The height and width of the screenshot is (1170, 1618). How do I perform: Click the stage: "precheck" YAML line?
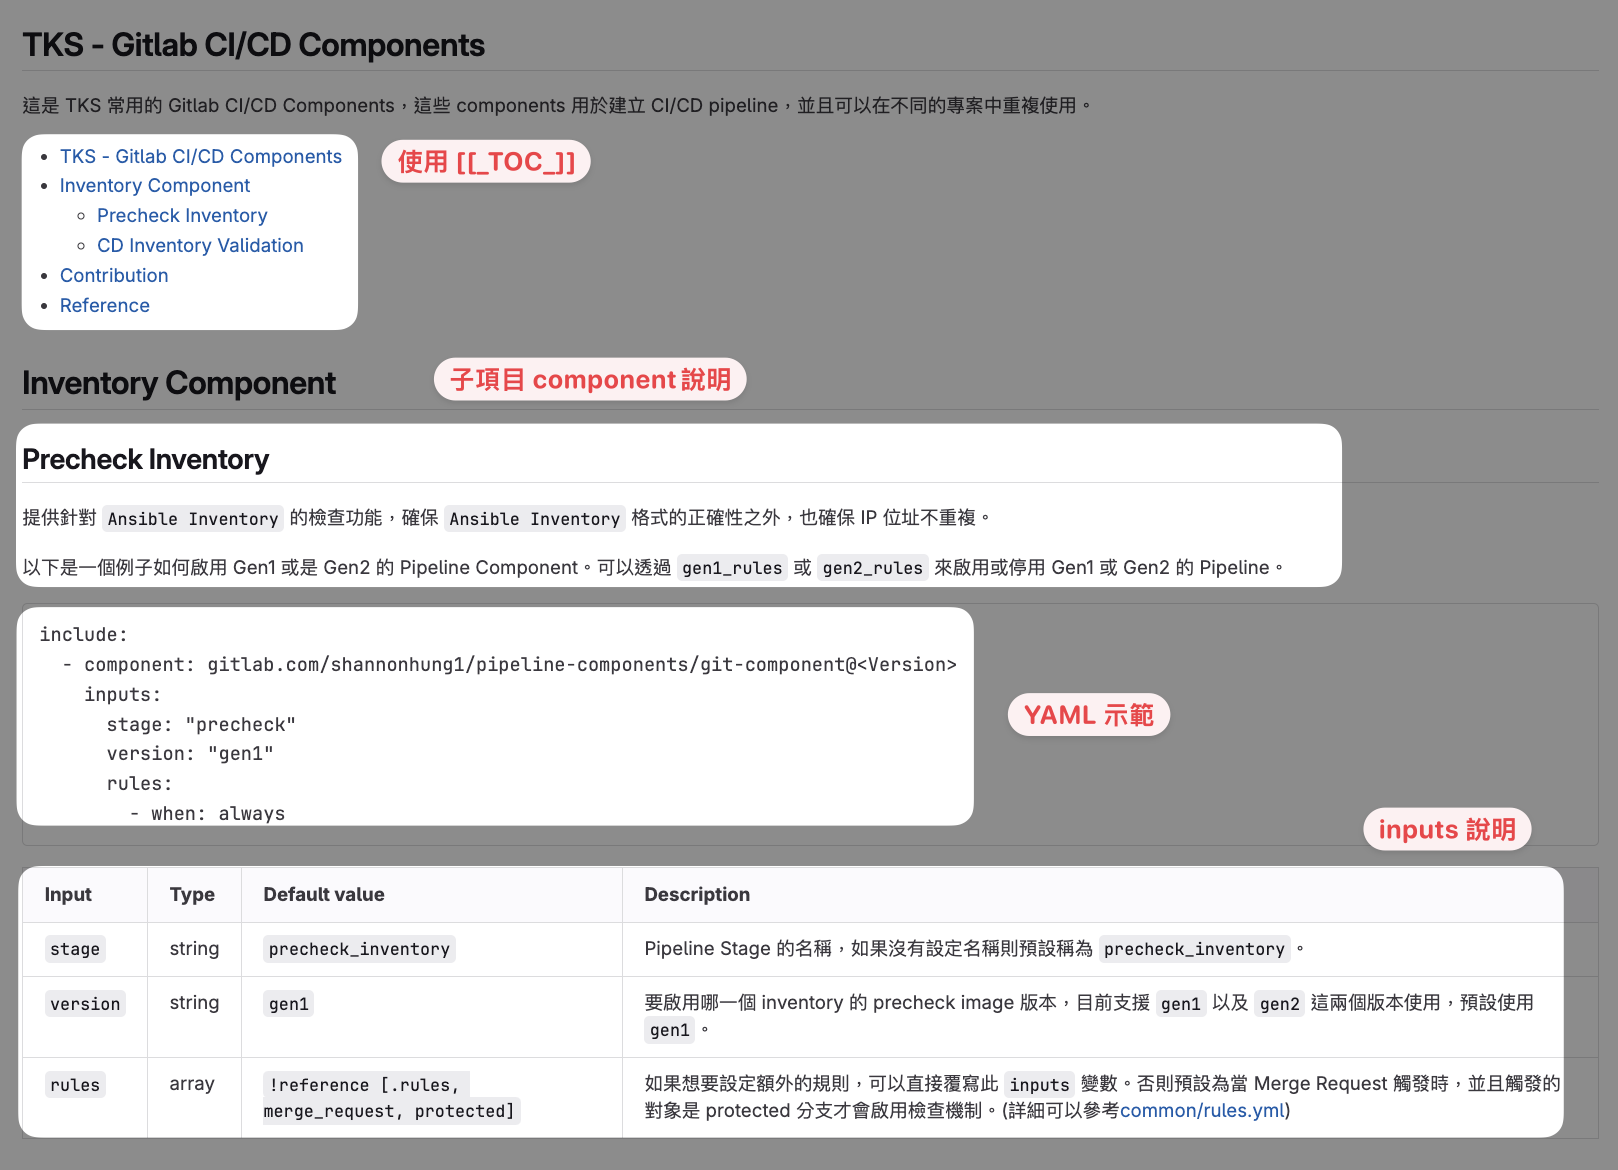click(x=201, y=724)
